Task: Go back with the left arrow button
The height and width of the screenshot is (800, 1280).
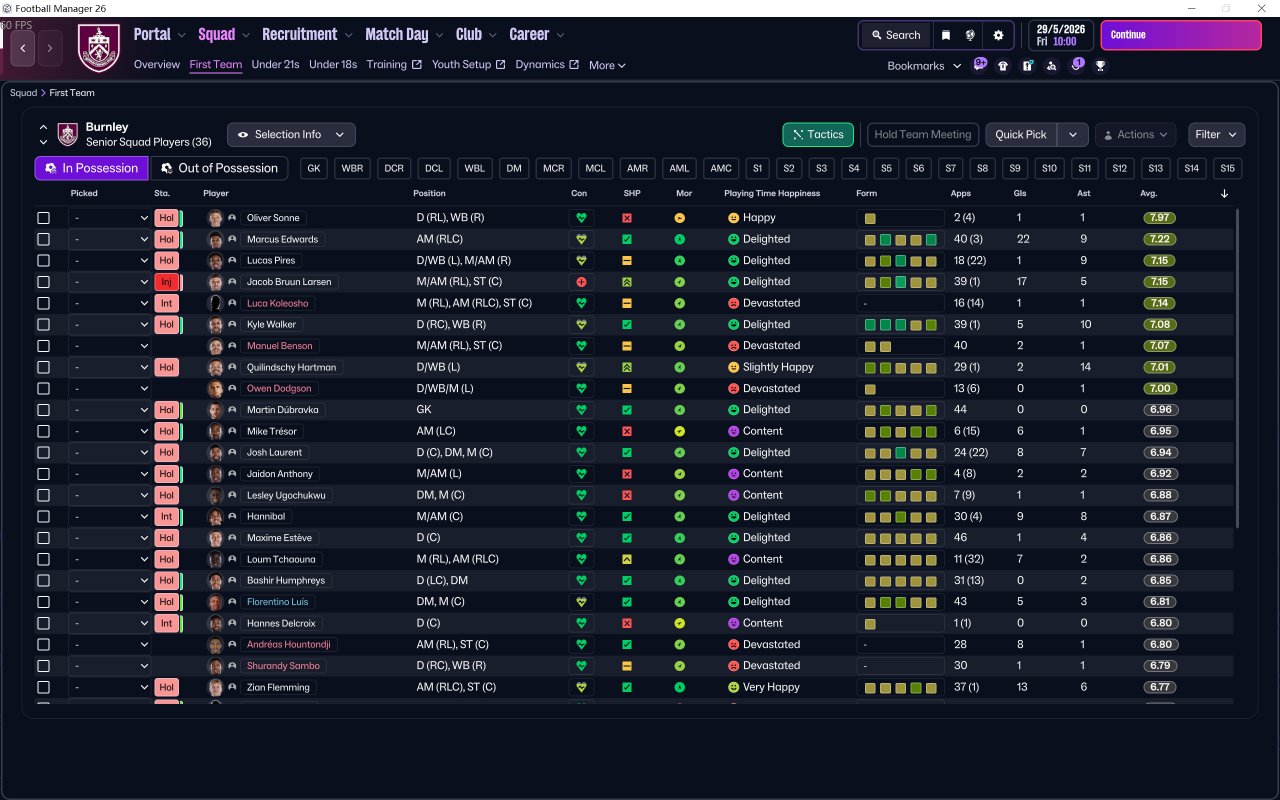Action: [23, 47]
